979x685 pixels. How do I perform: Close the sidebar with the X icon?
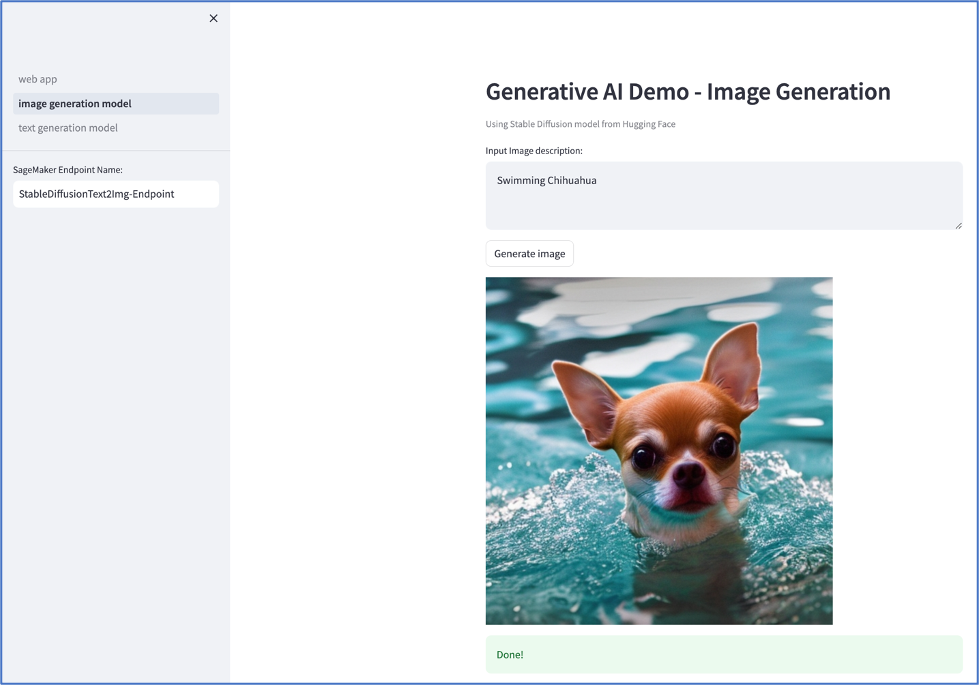coord(214,19)
